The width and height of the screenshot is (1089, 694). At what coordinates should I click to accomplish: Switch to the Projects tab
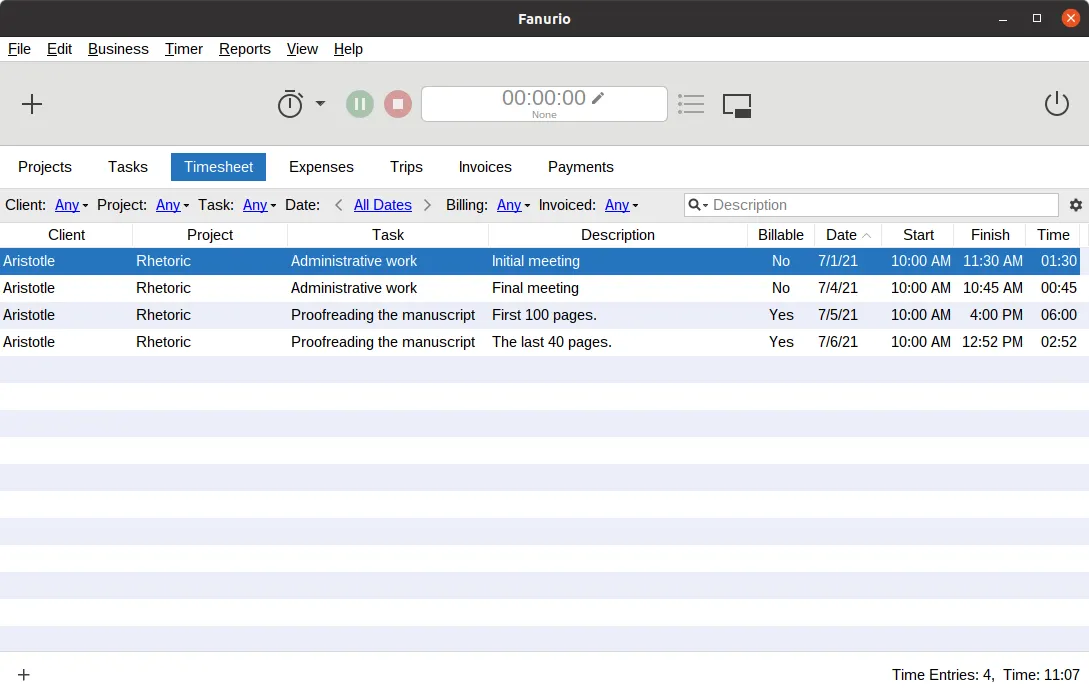pos(45,167)
